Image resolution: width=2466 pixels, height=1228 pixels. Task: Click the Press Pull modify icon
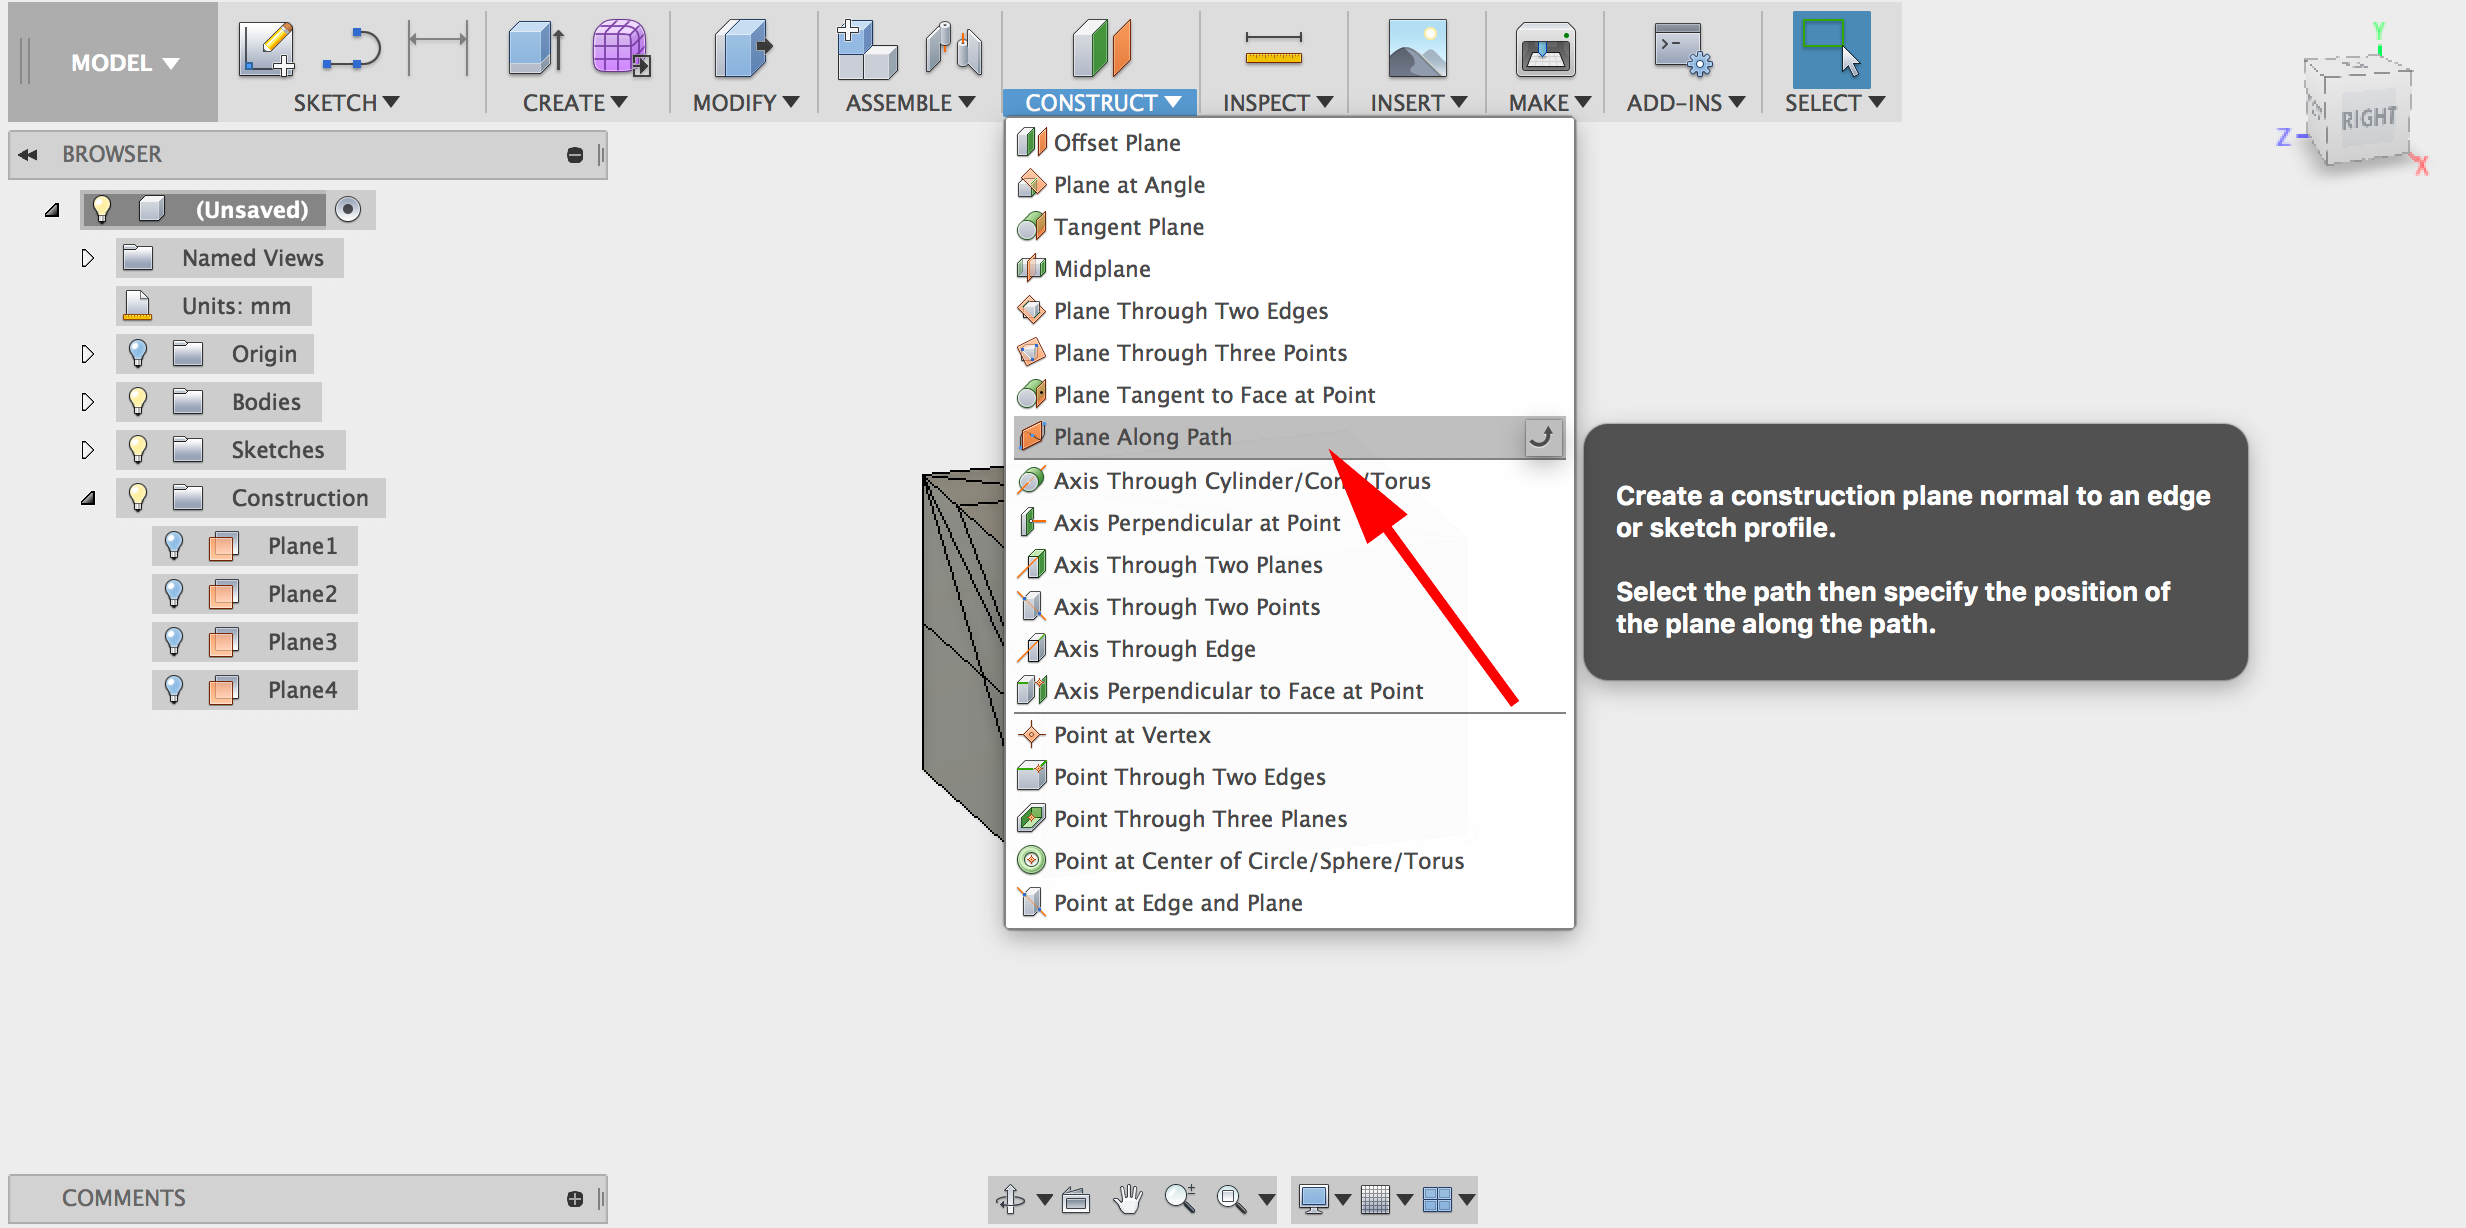[x=743, y=49]
